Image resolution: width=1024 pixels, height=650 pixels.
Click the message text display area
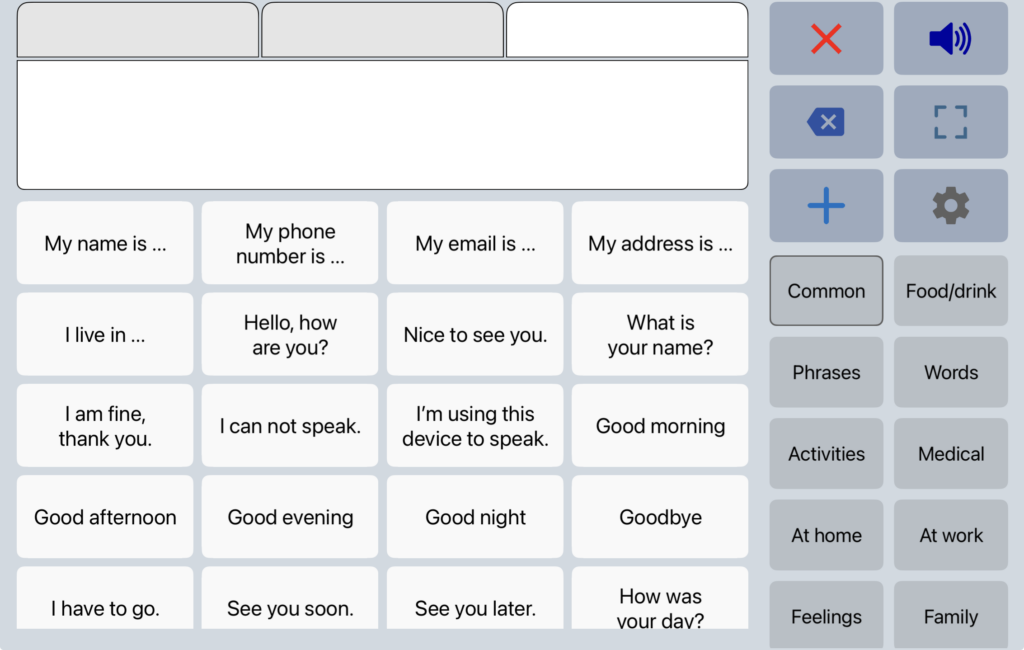(382, 124)
